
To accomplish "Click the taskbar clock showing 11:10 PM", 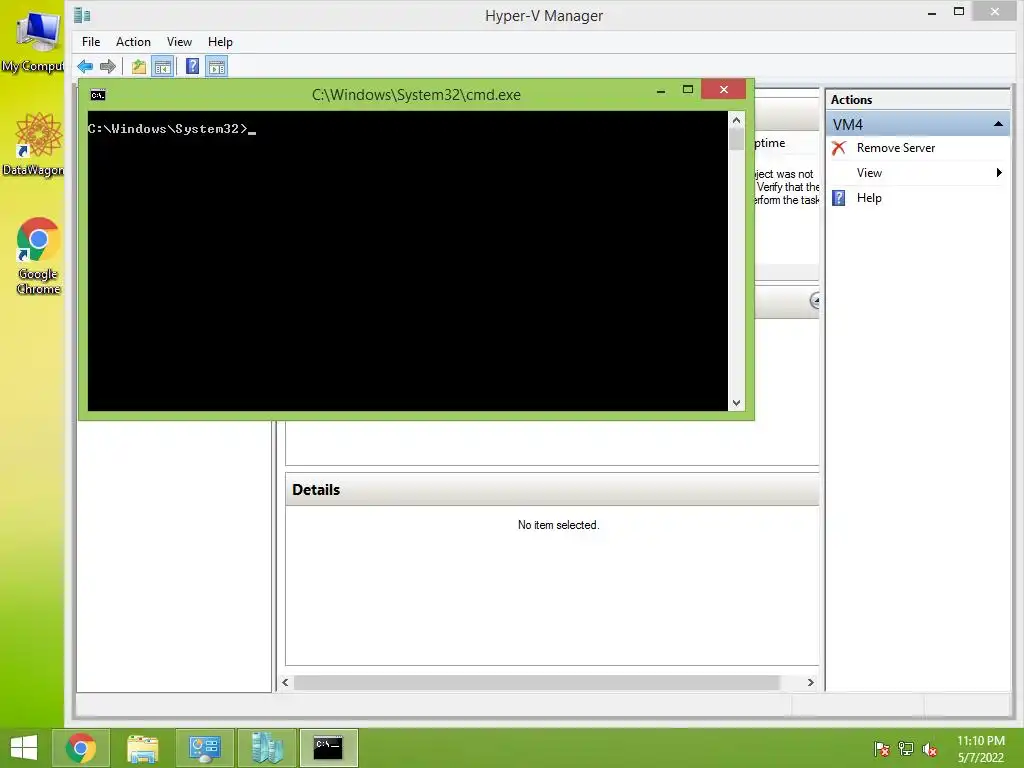I will click(980, 749).
